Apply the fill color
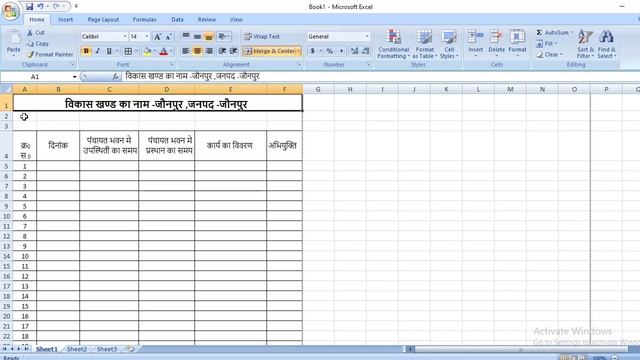This screenshot has height=360, width=640. (x=147, y=51)
